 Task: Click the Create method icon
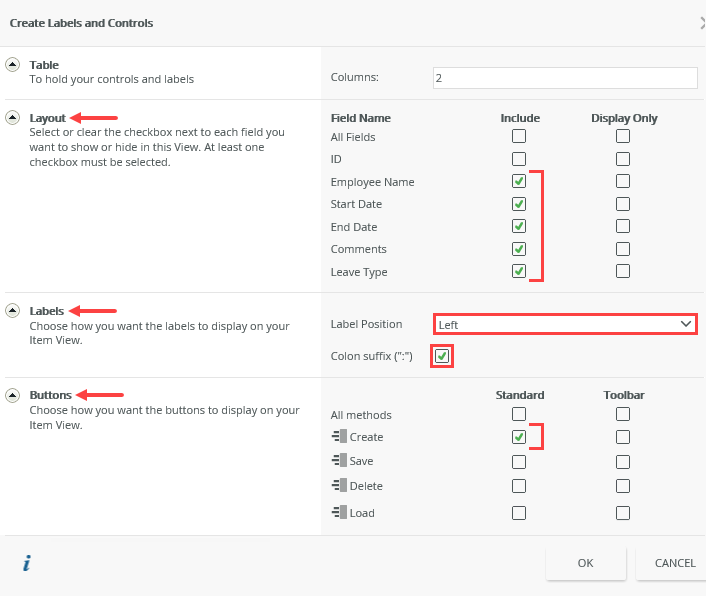tap(339, 436)
